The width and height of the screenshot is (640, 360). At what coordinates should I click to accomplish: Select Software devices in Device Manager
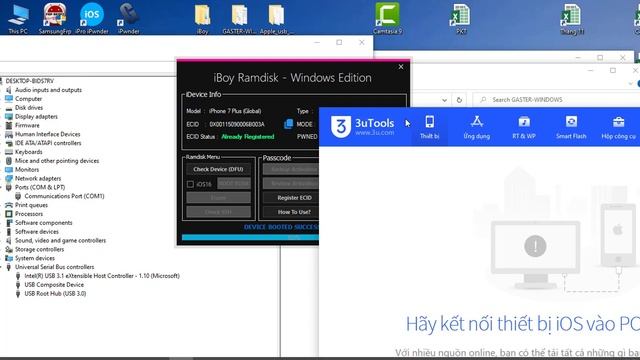(x=37, y=231)
